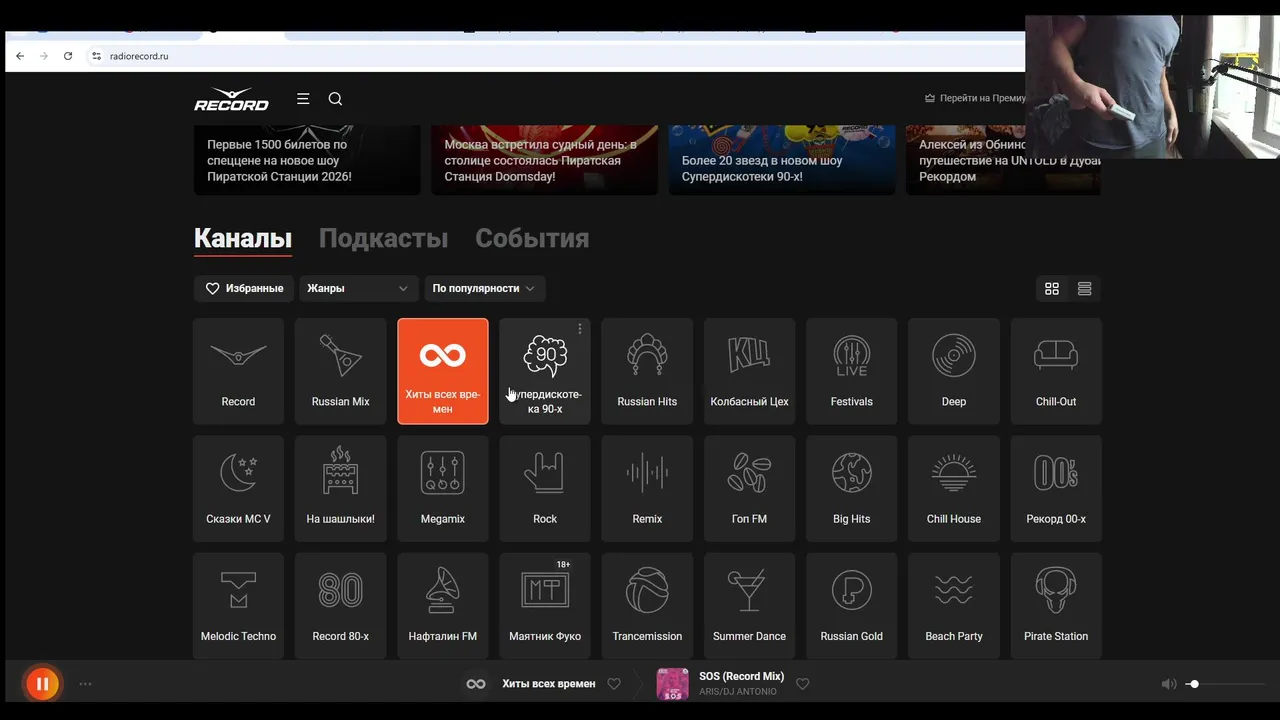Play the Trancemission channel

tap(647, 605)
